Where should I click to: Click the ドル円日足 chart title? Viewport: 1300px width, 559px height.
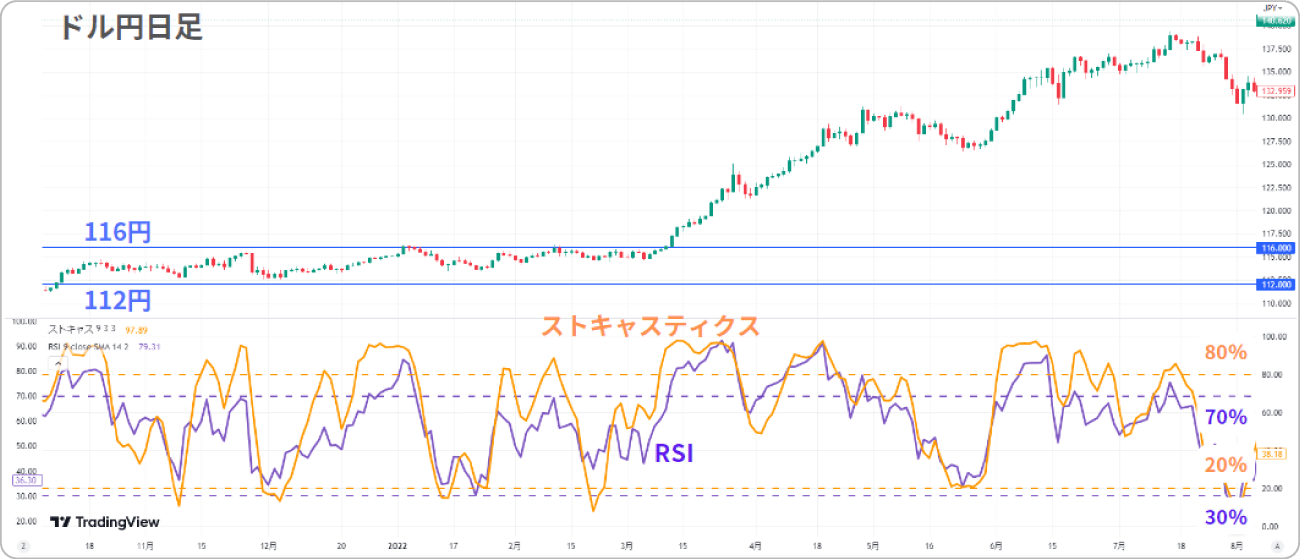130,27
